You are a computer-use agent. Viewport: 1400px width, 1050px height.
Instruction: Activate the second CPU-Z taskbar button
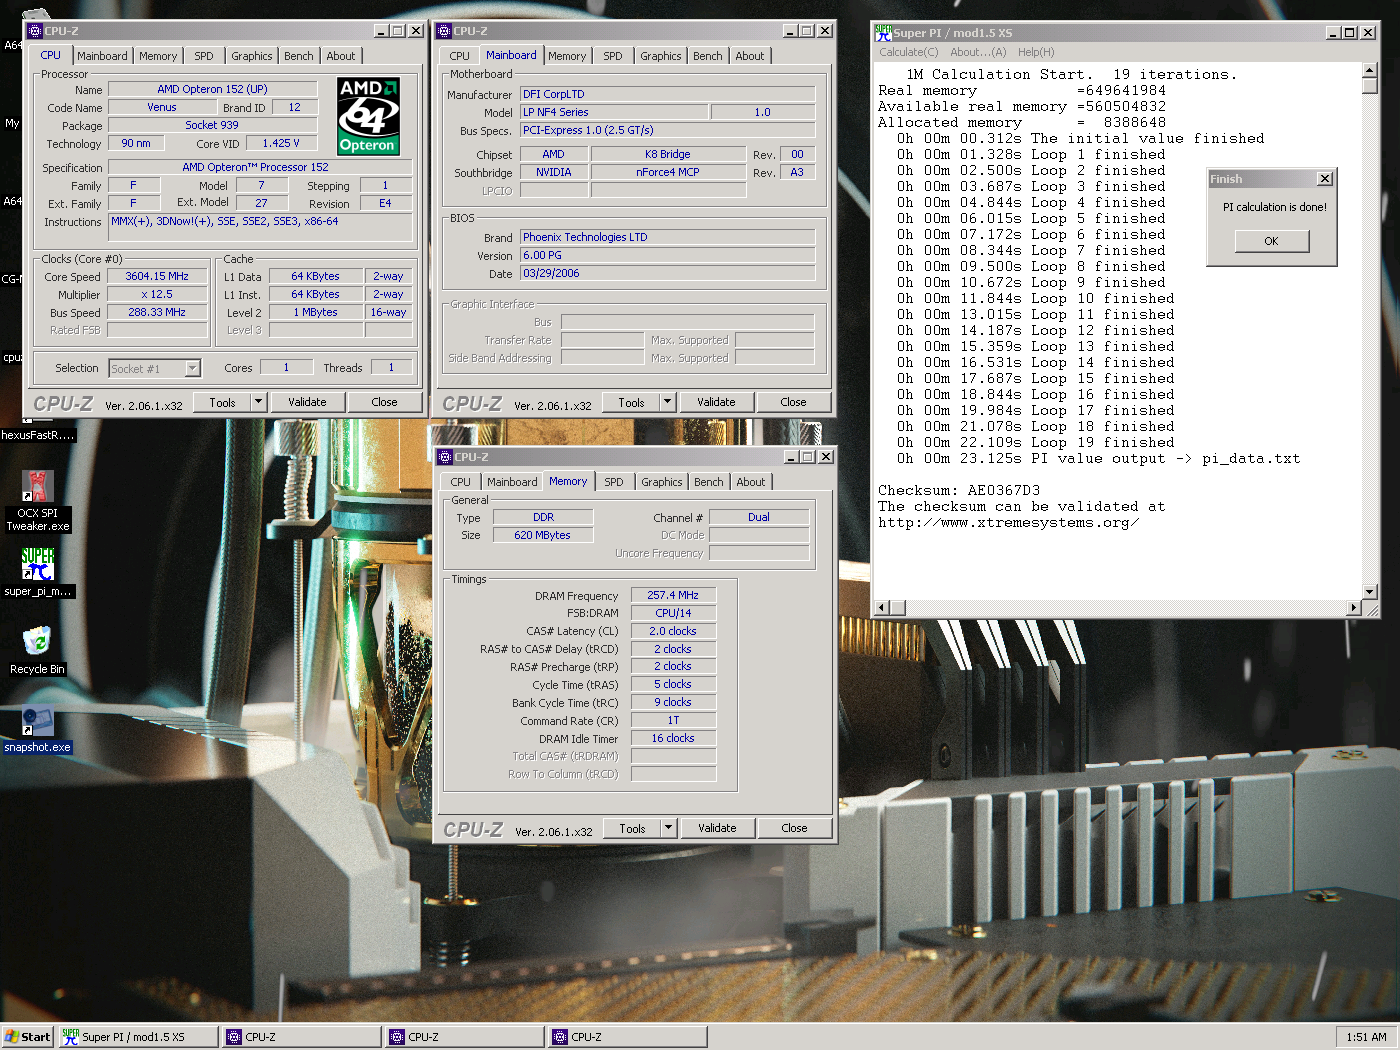[464, 1037]
